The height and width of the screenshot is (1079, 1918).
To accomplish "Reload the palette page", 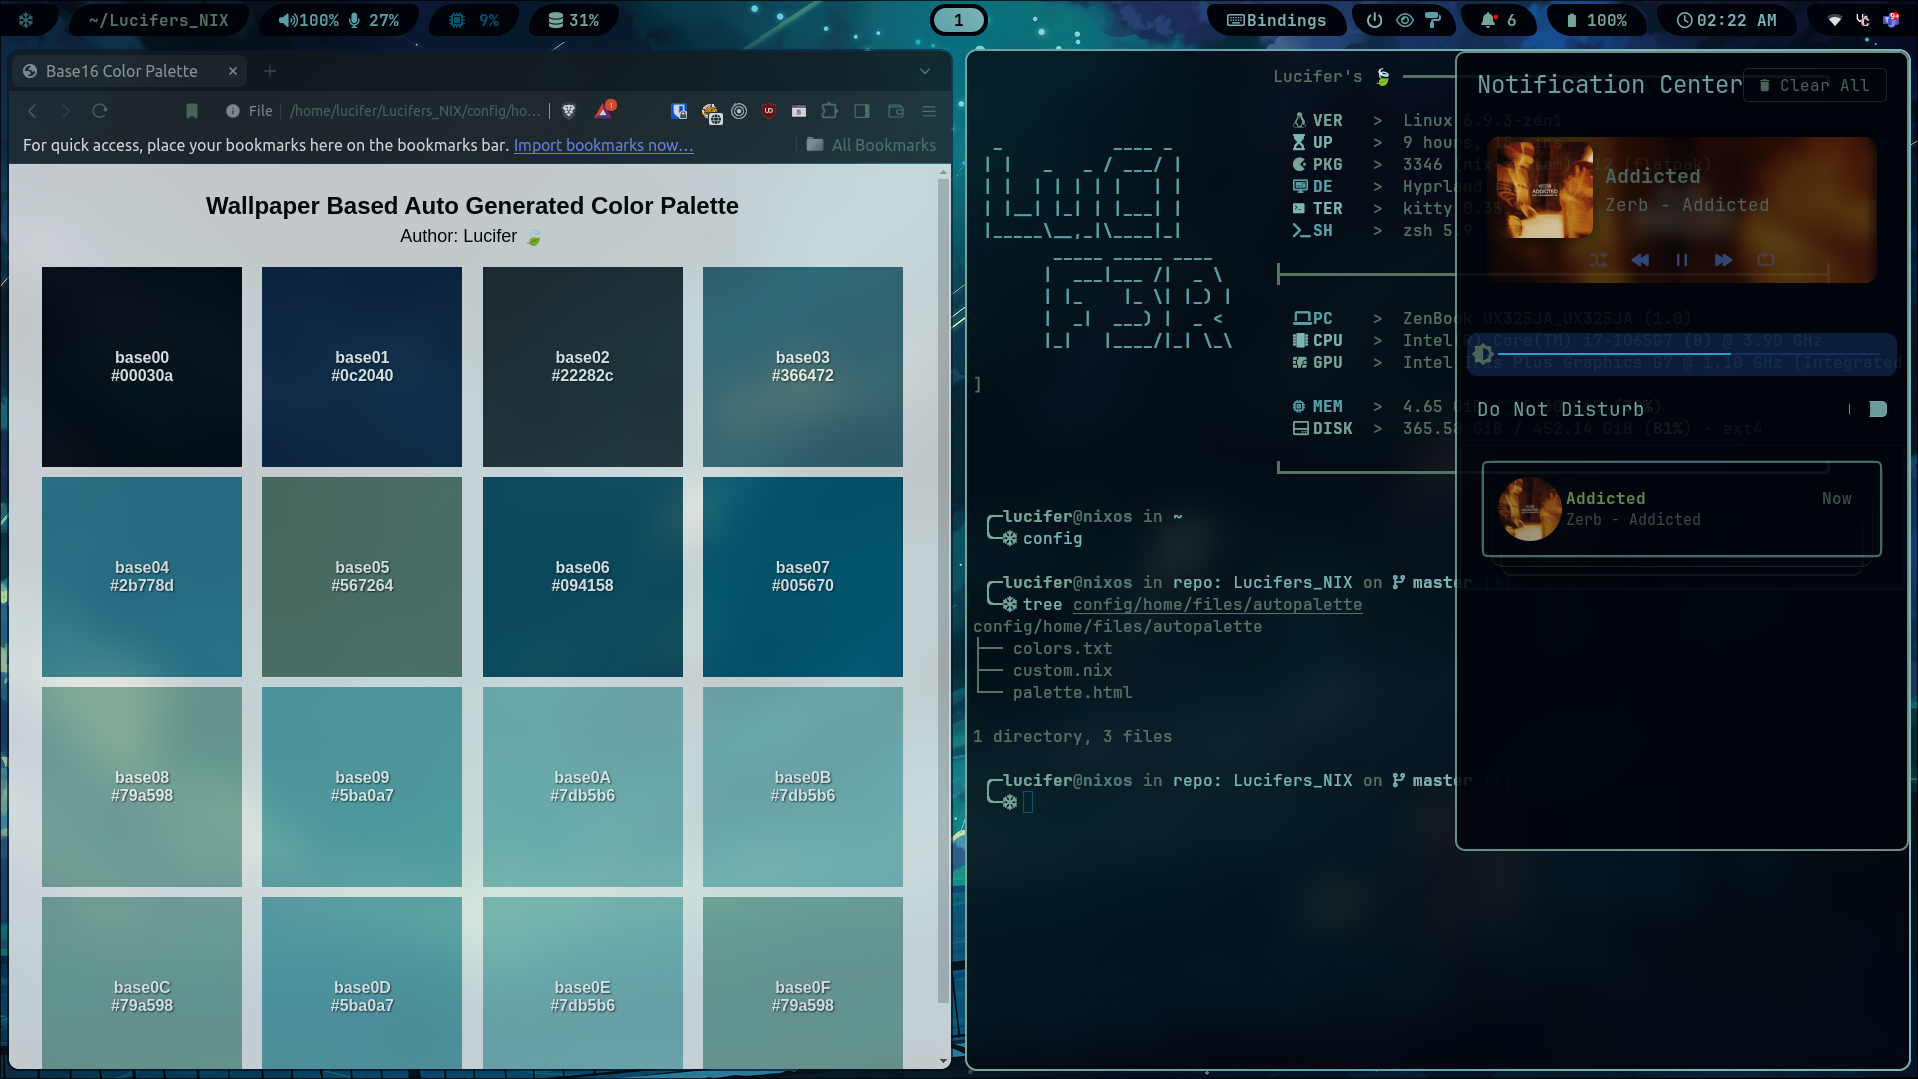I will [100, 111].
